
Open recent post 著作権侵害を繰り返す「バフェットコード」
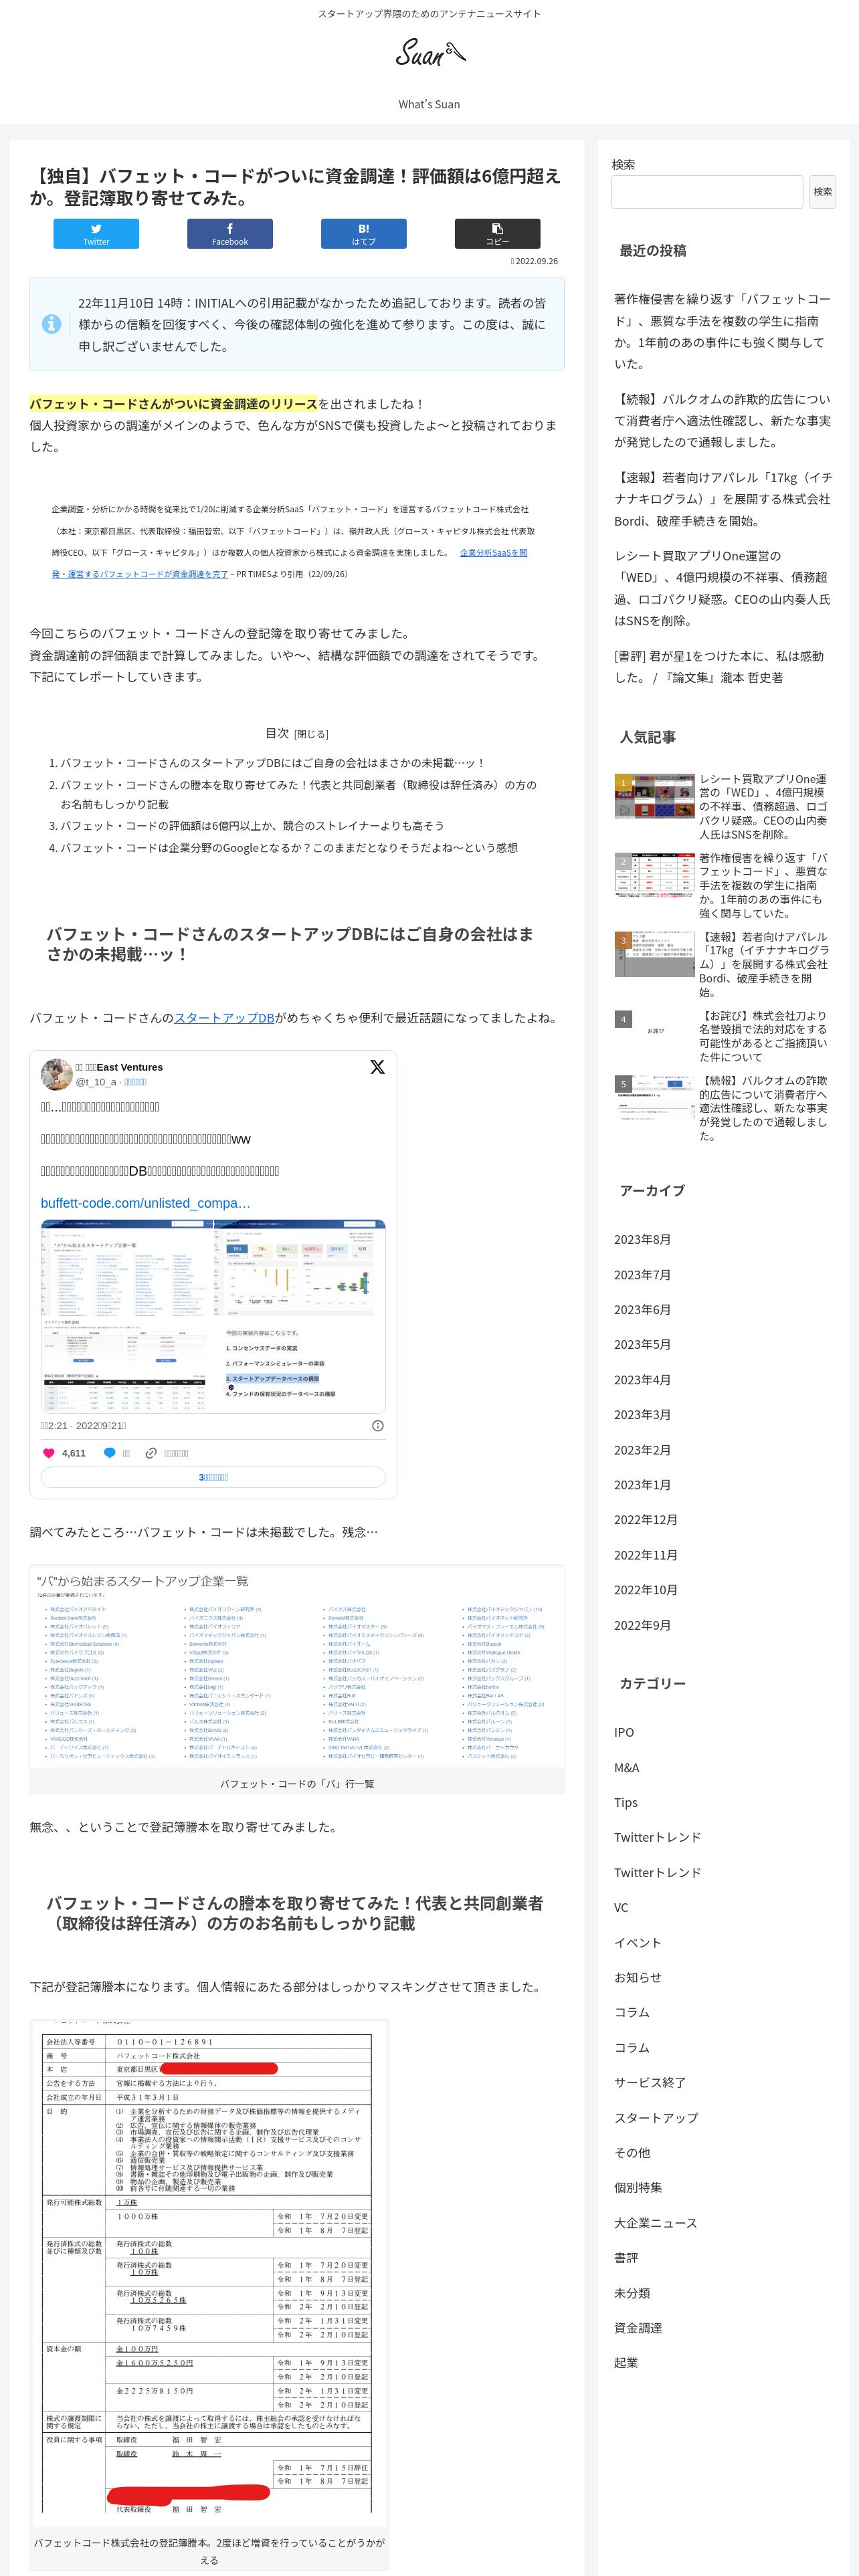pos(722,331)
